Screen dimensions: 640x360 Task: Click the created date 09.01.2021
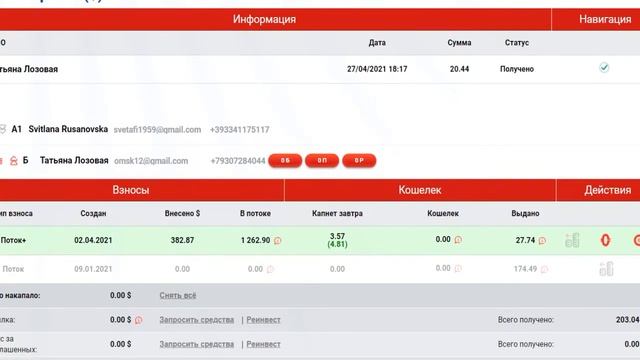pyautogui.click(x=93, y=269)
